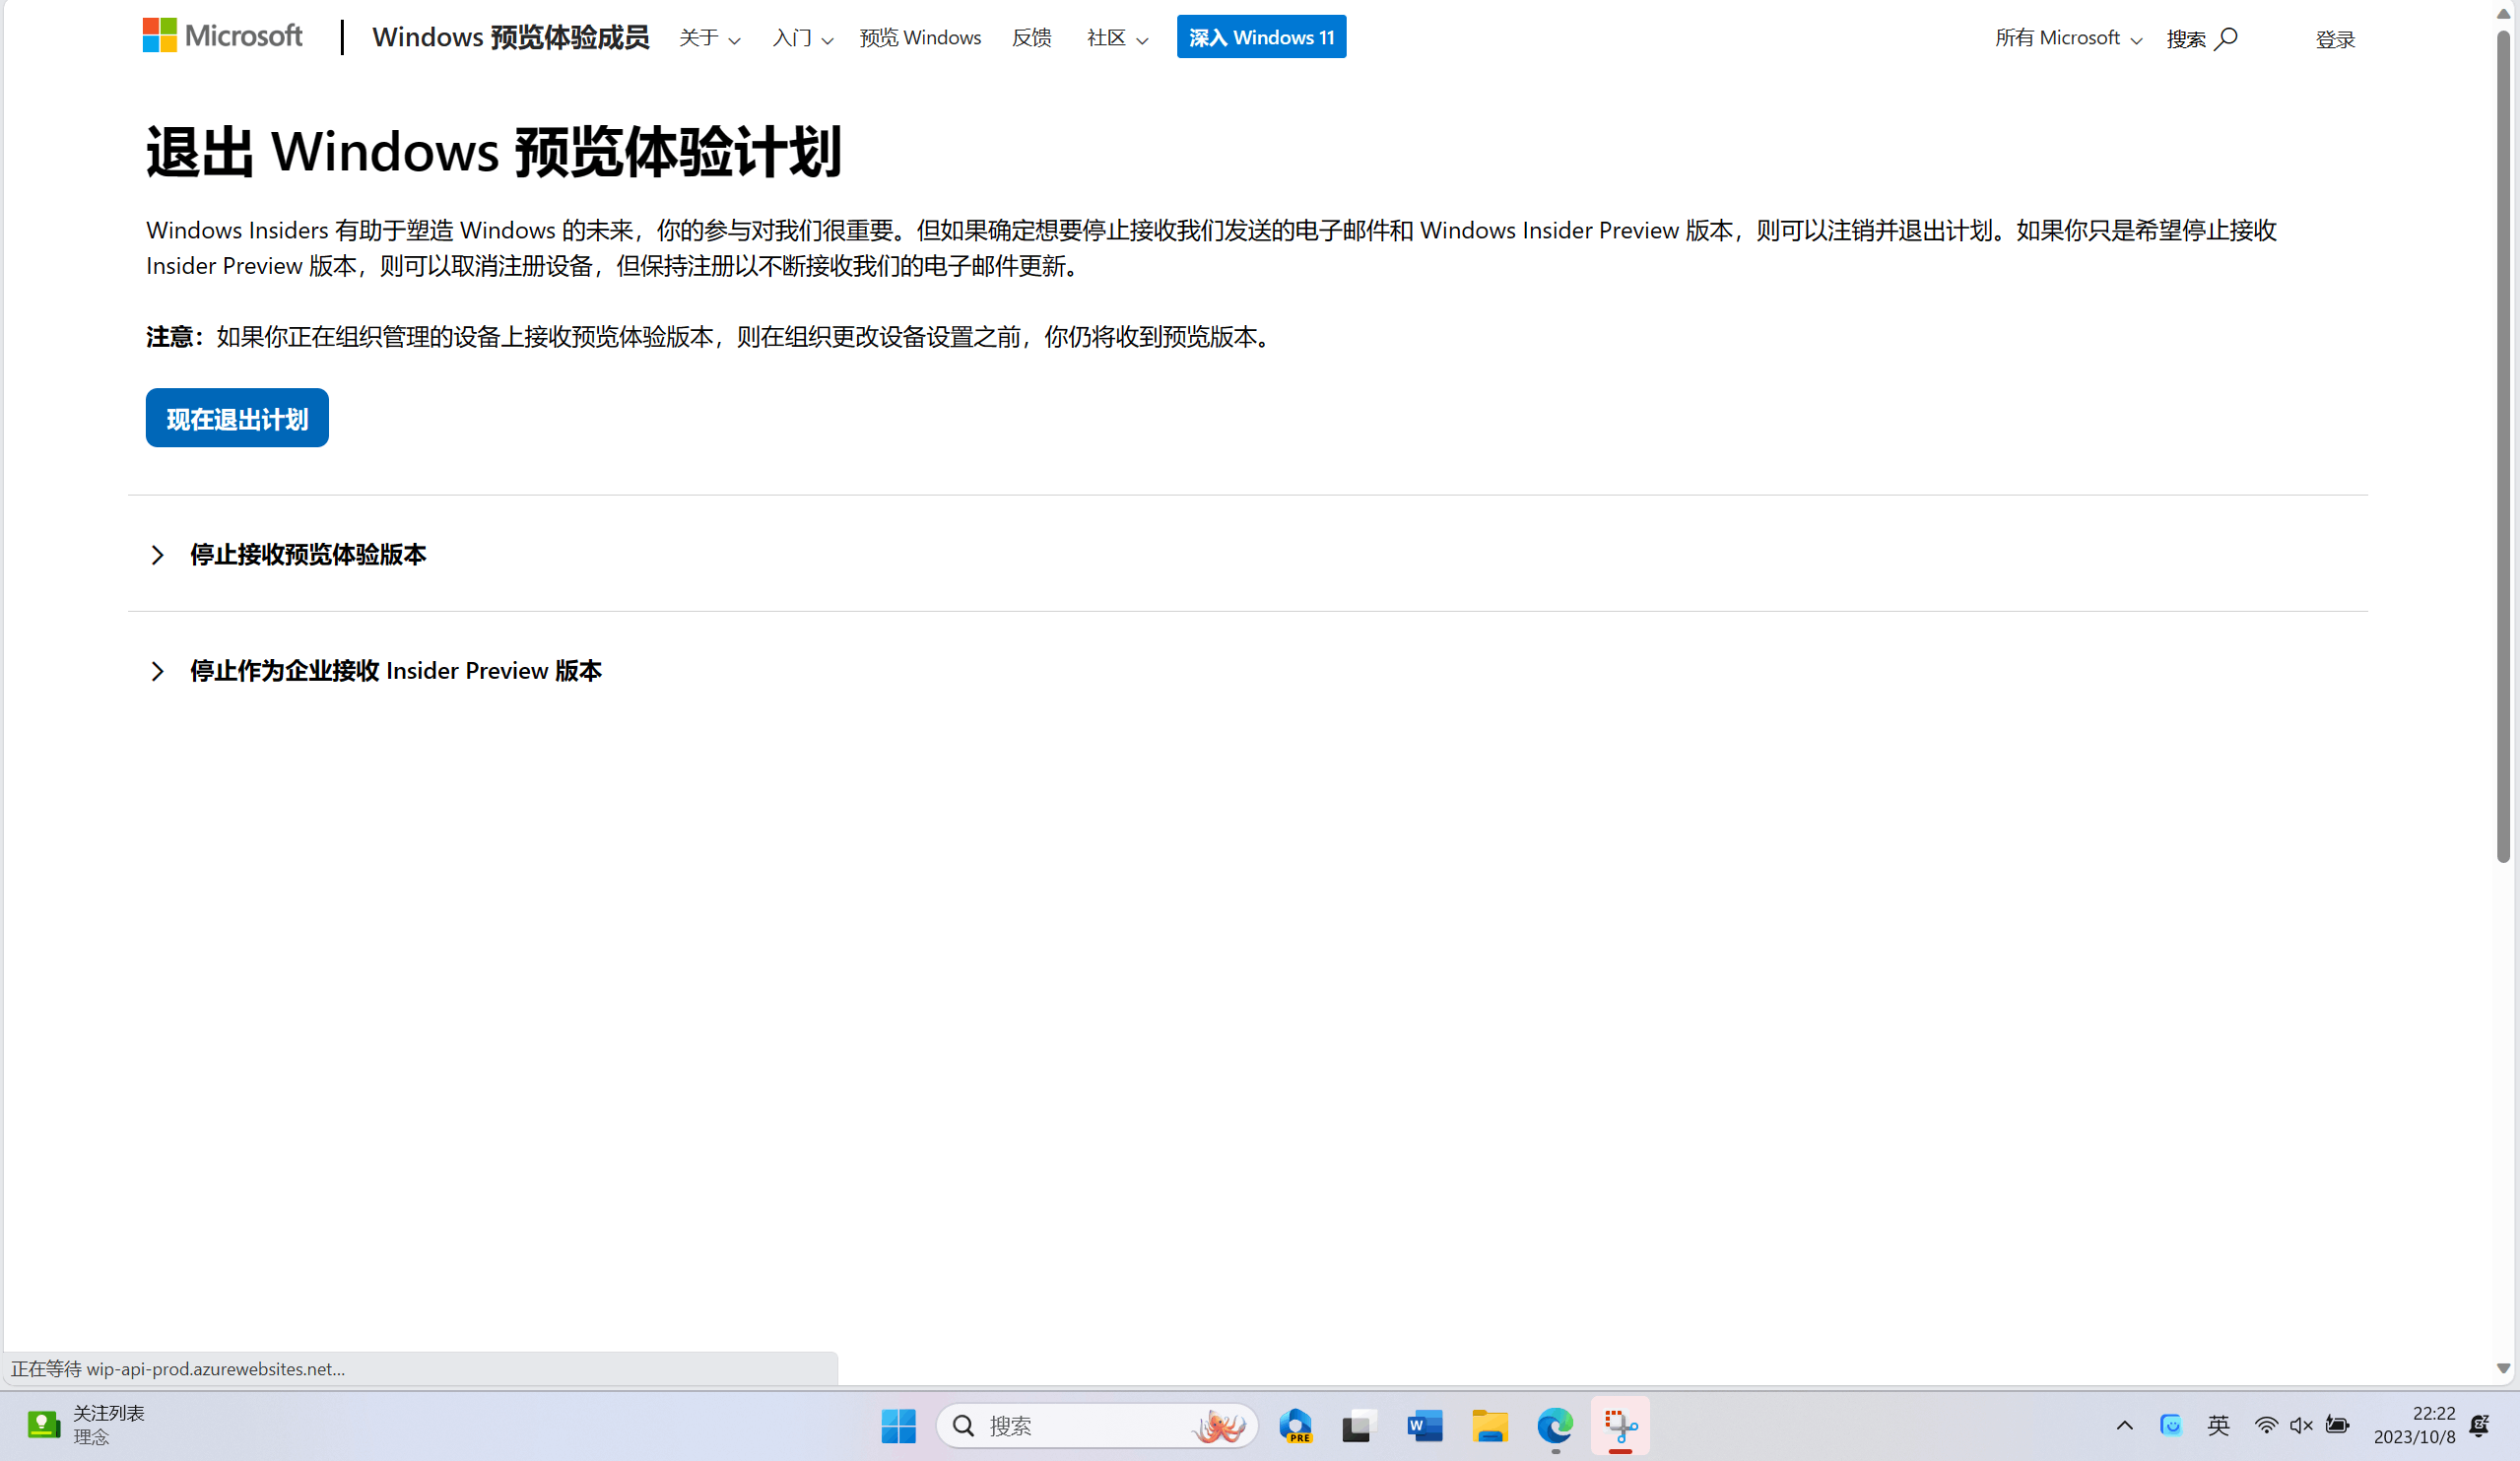Expand 停止作为企业接收 Insider Preview 版本 section
The height and width of the screenshot is (1461, 2520).
coord(395,670)
